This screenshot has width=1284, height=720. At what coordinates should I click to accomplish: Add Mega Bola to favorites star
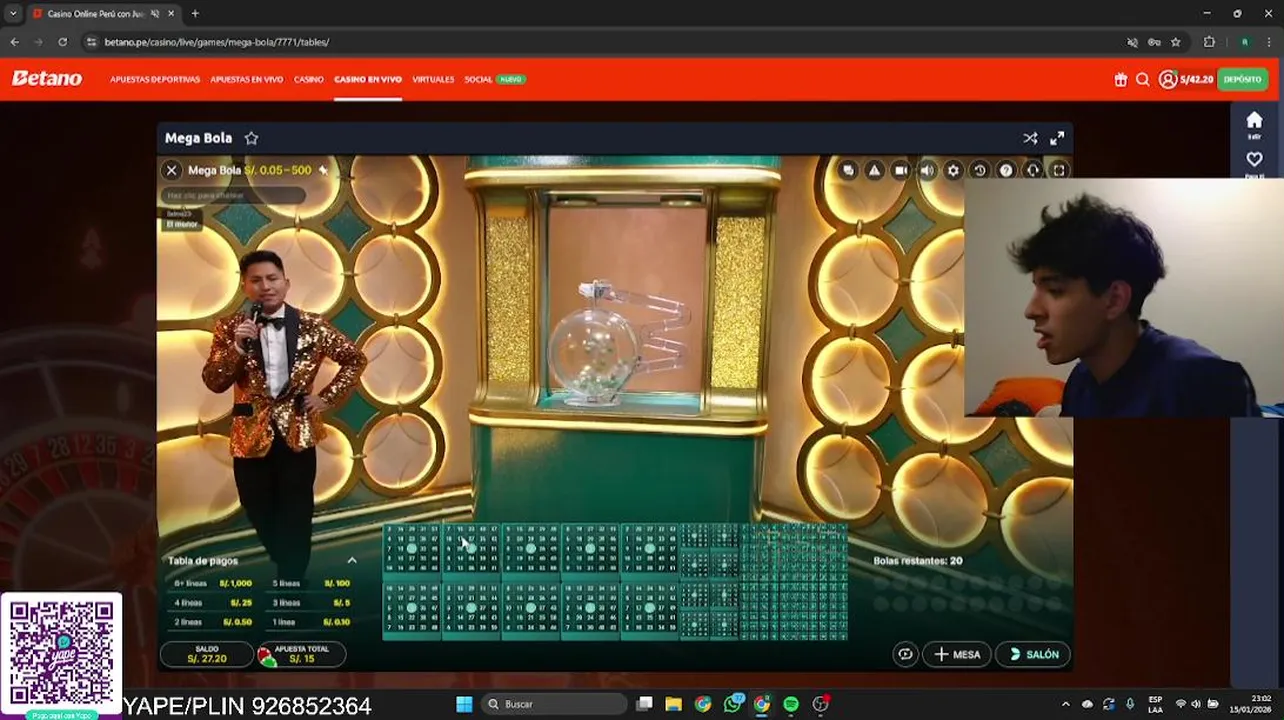pyautogui.click(x=252, y=138)
